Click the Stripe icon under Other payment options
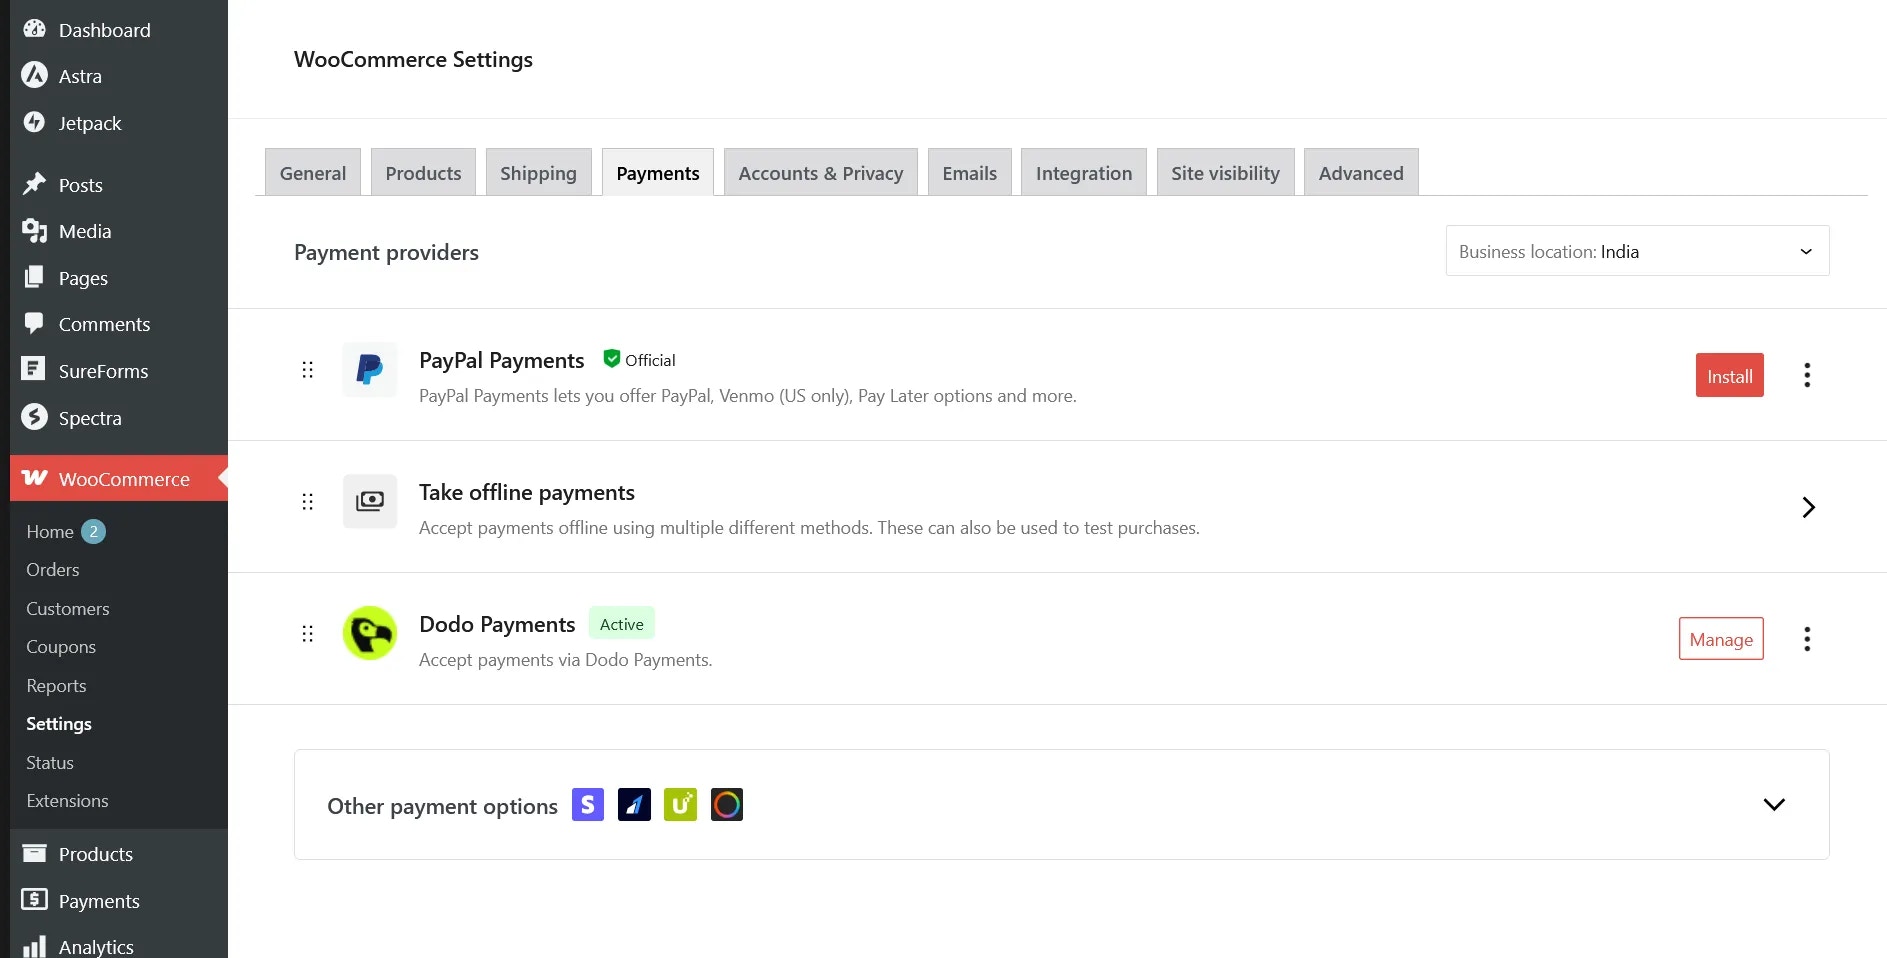 pyautogui.click(x=587, y=805)
